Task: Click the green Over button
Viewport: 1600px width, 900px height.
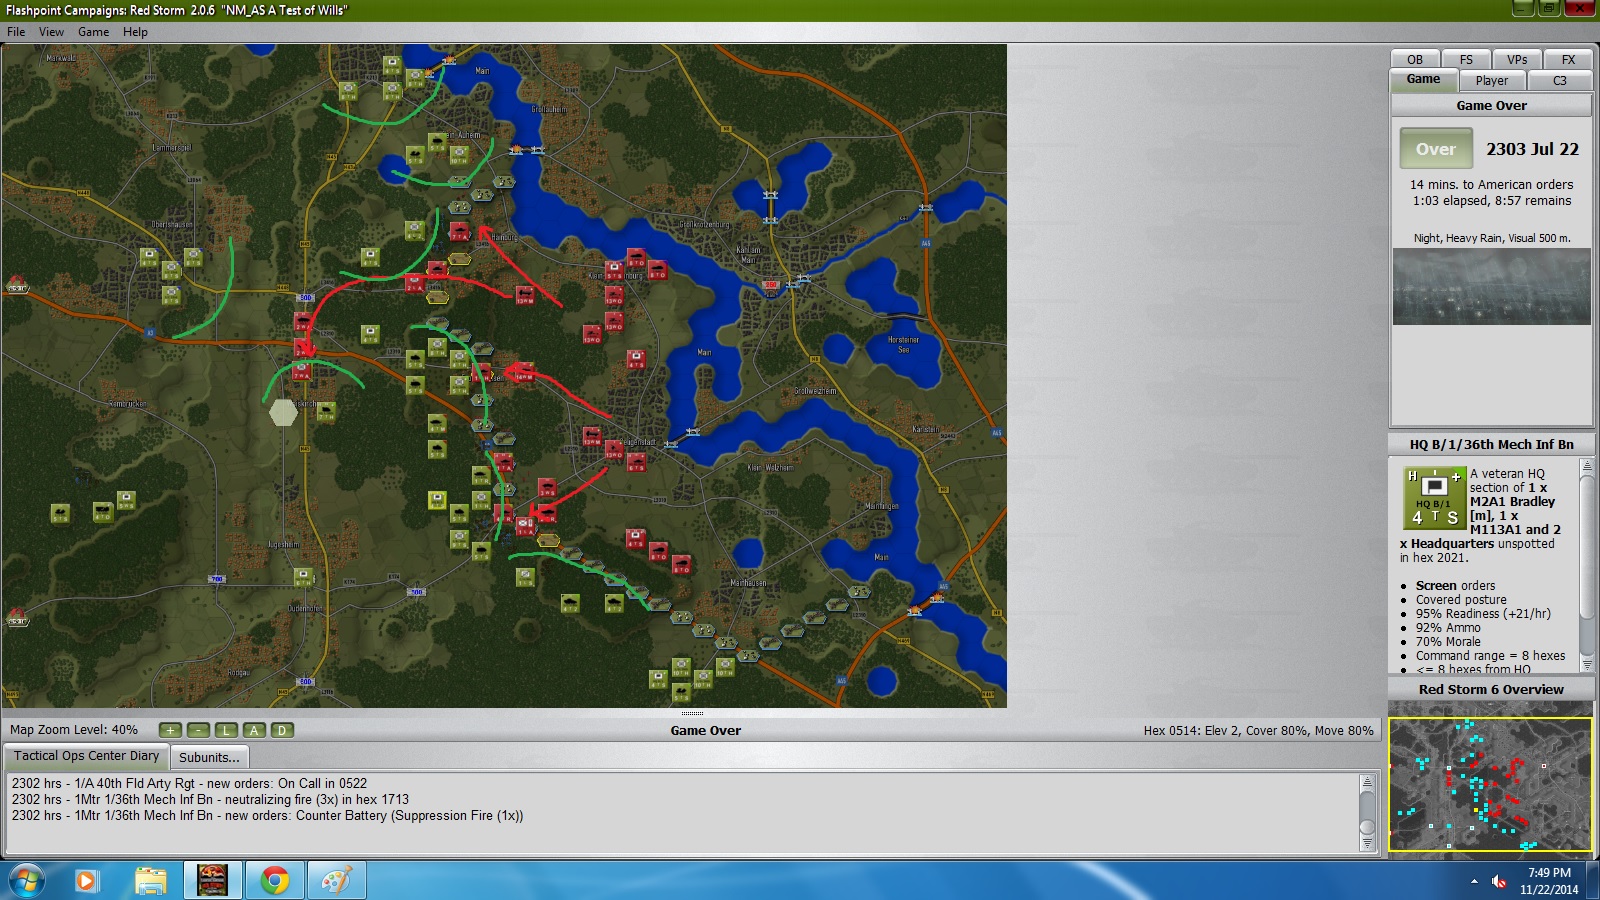Action: (1436, 149)
